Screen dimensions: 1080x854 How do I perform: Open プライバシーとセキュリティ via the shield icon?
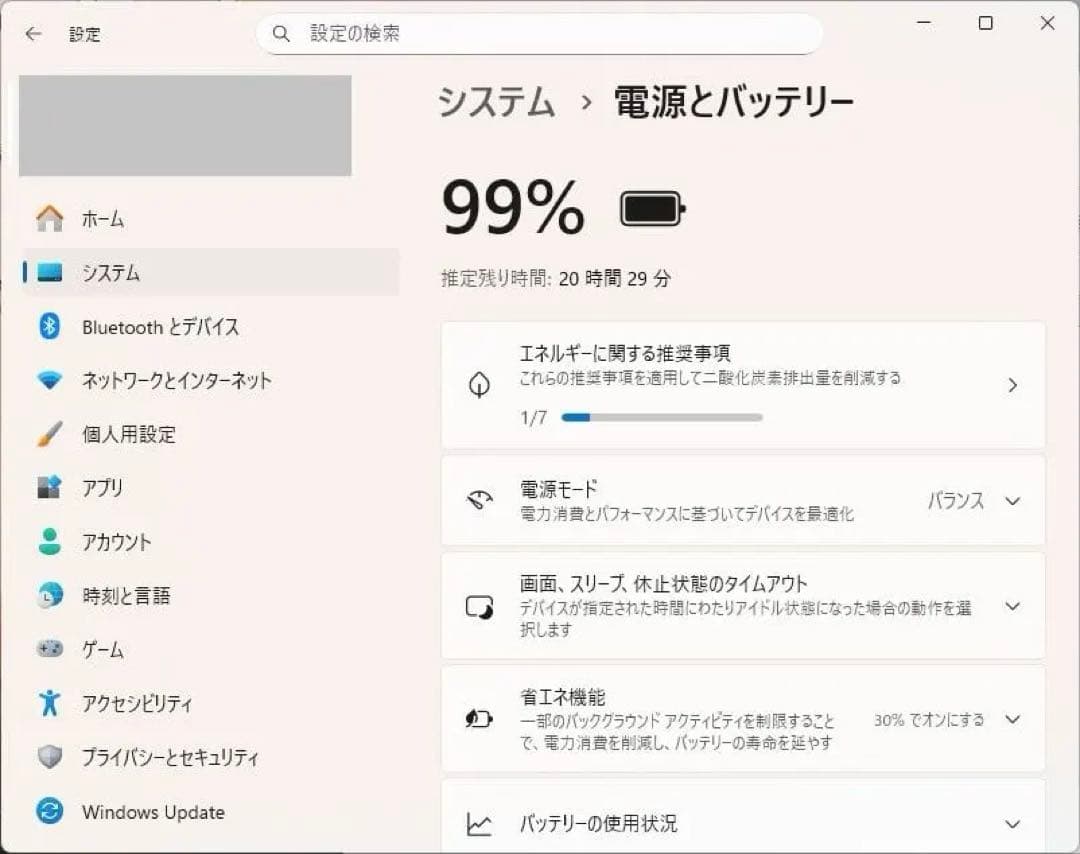coord(49,757)
